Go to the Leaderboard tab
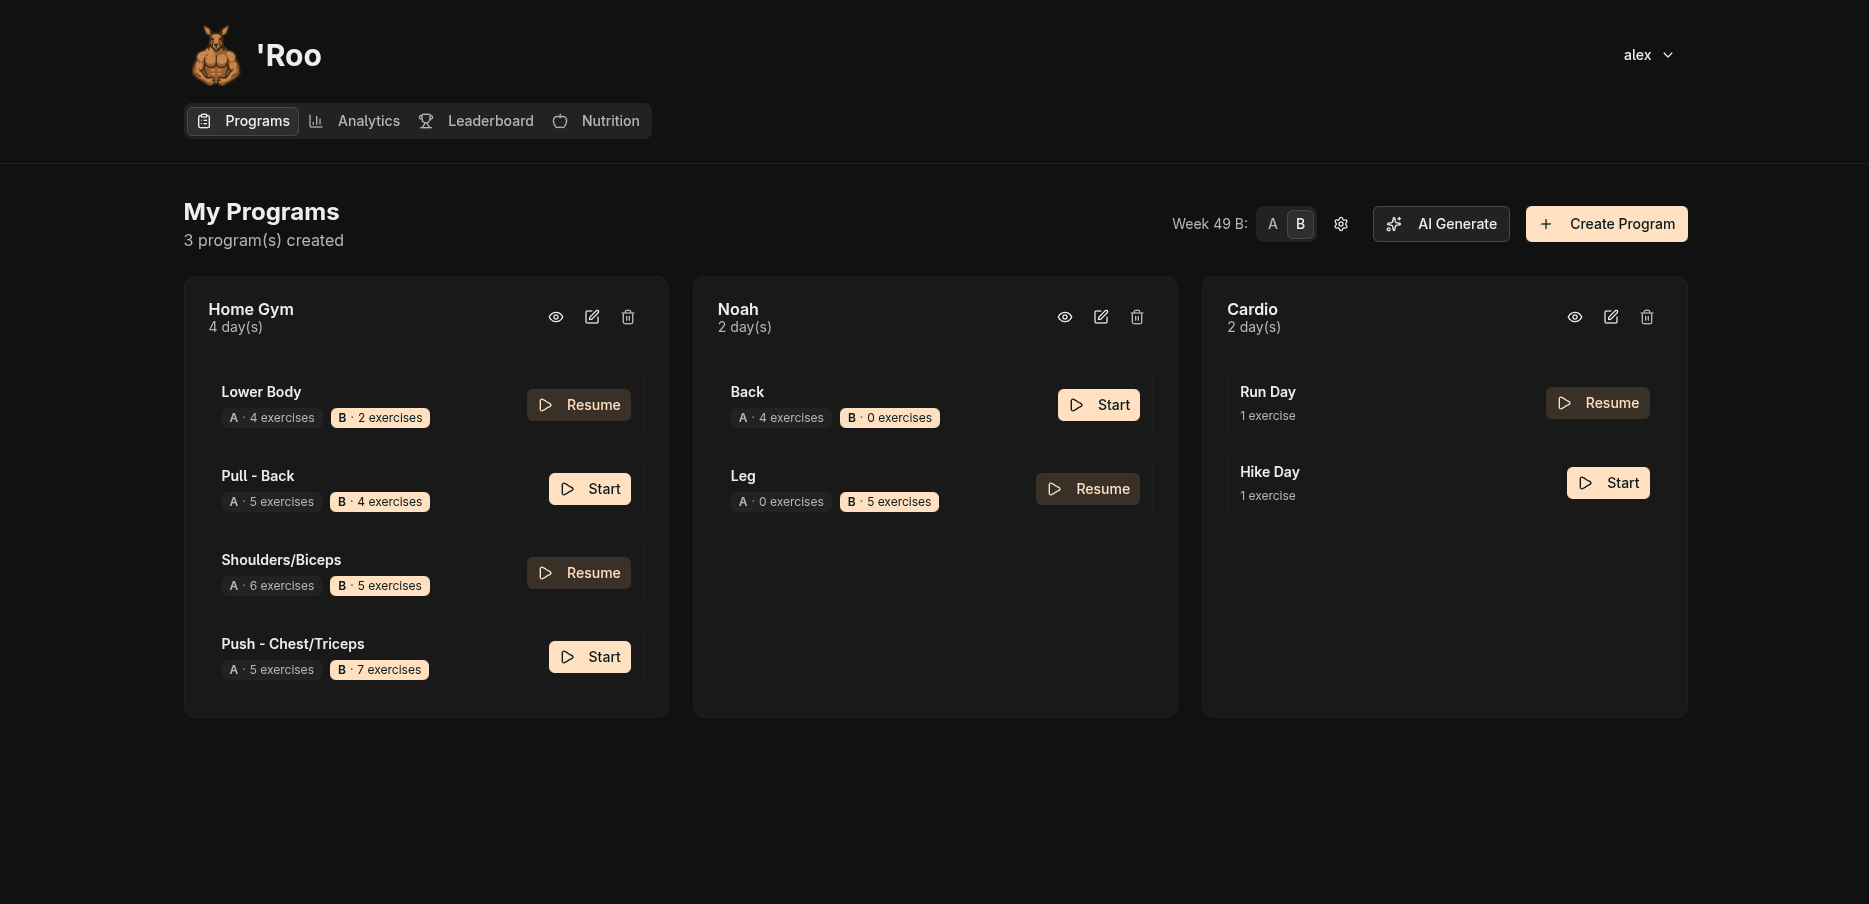 tap(476, 121)
